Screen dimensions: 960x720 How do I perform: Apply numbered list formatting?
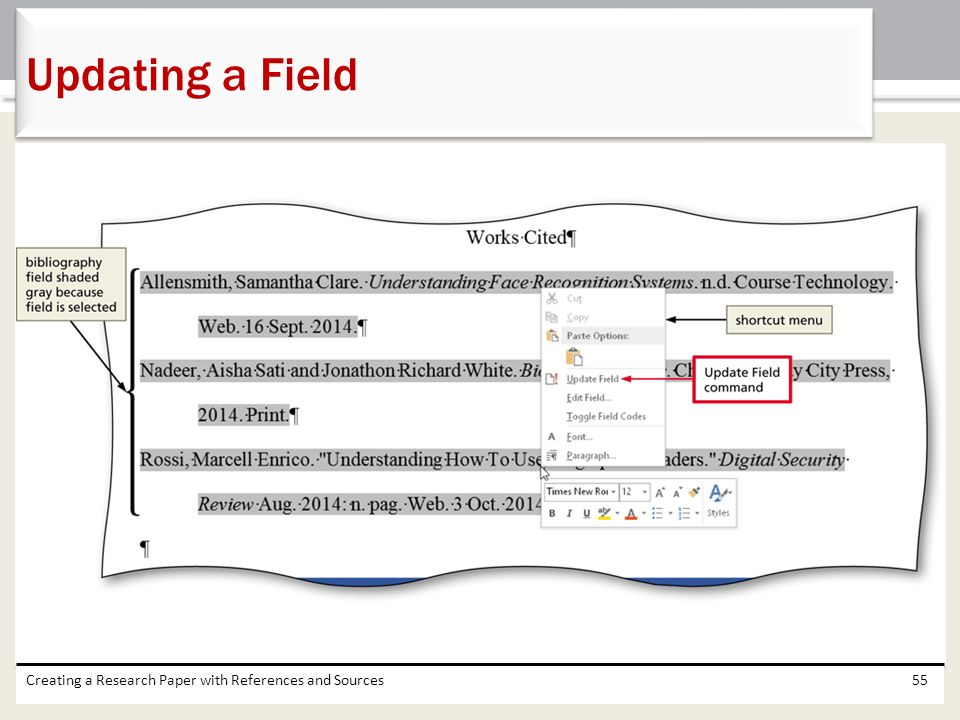pyautogui.click(x=684, y=513)
